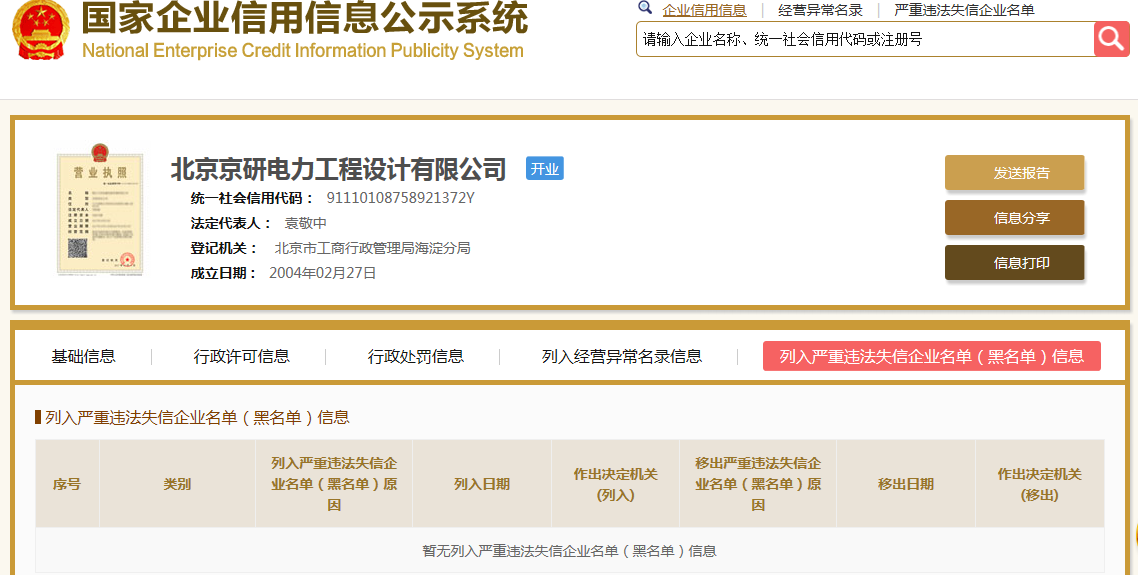Click the 移出严重违法失信企业名单（黑名单）原因 column header
The width and height of the screenshot is (1138, 575).
click(x=758, y=484)
